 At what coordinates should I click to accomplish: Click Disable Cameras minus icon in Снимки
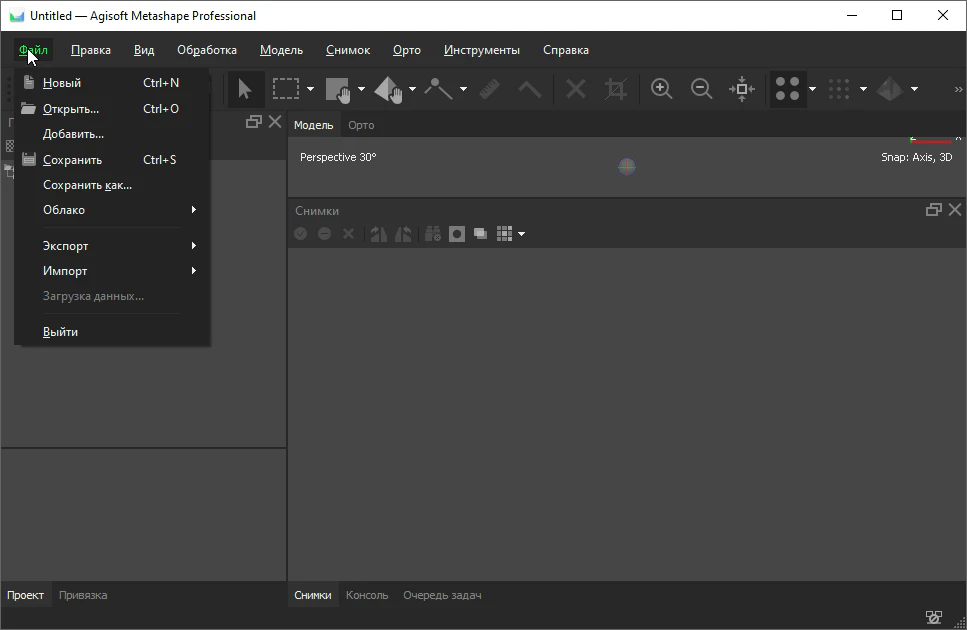(324, 234)
